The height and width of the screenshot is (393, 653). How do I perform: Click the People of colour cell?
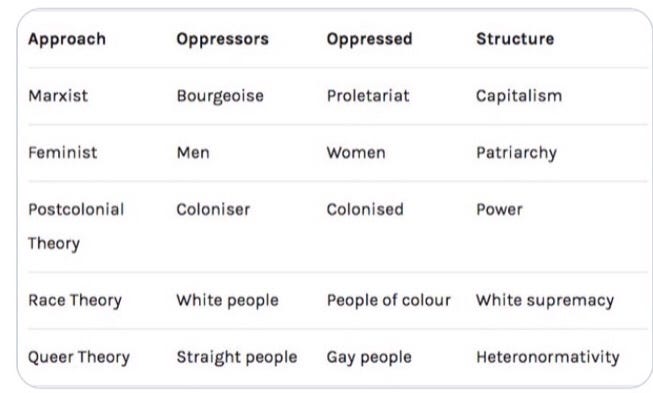[389, 301]
